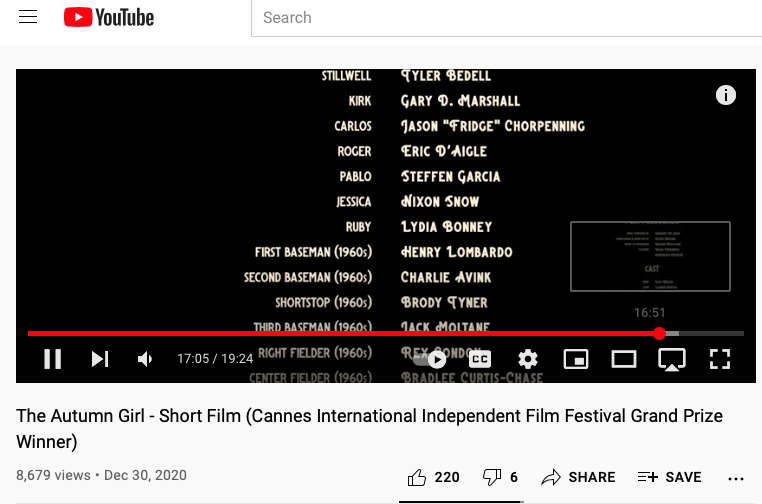The height and width of the screenshot is (504, 762).
Task: Open the video info cards icon
Action: tap(726, 95)
